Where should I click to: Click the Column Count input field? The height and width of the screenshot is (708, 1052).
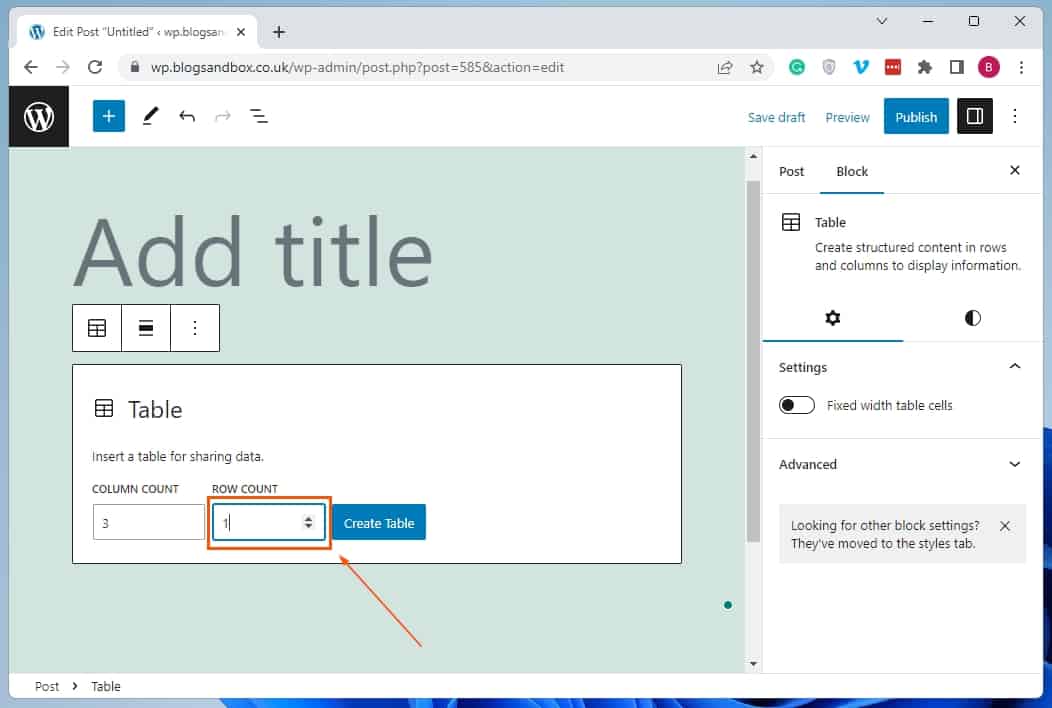(149, 522)
